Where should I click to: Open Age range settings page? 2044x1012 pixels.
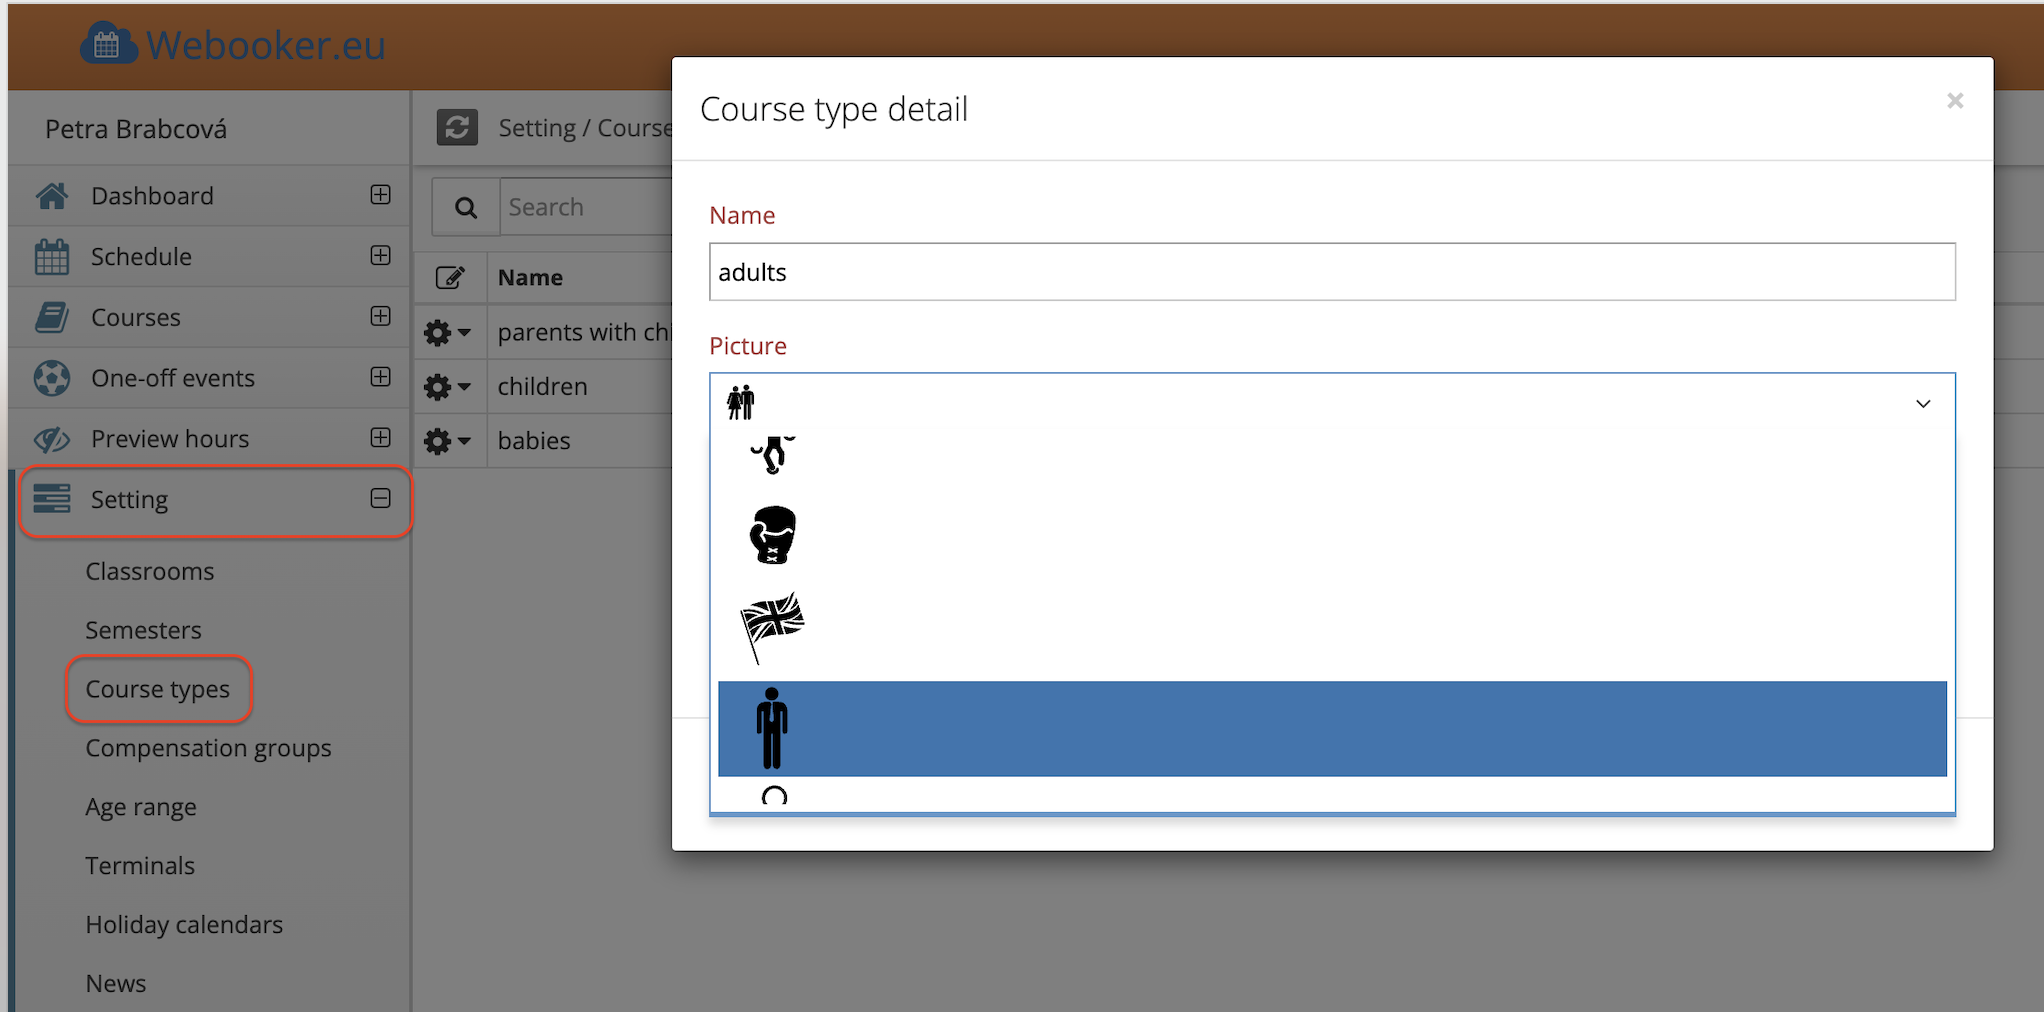tap(141, 807)
